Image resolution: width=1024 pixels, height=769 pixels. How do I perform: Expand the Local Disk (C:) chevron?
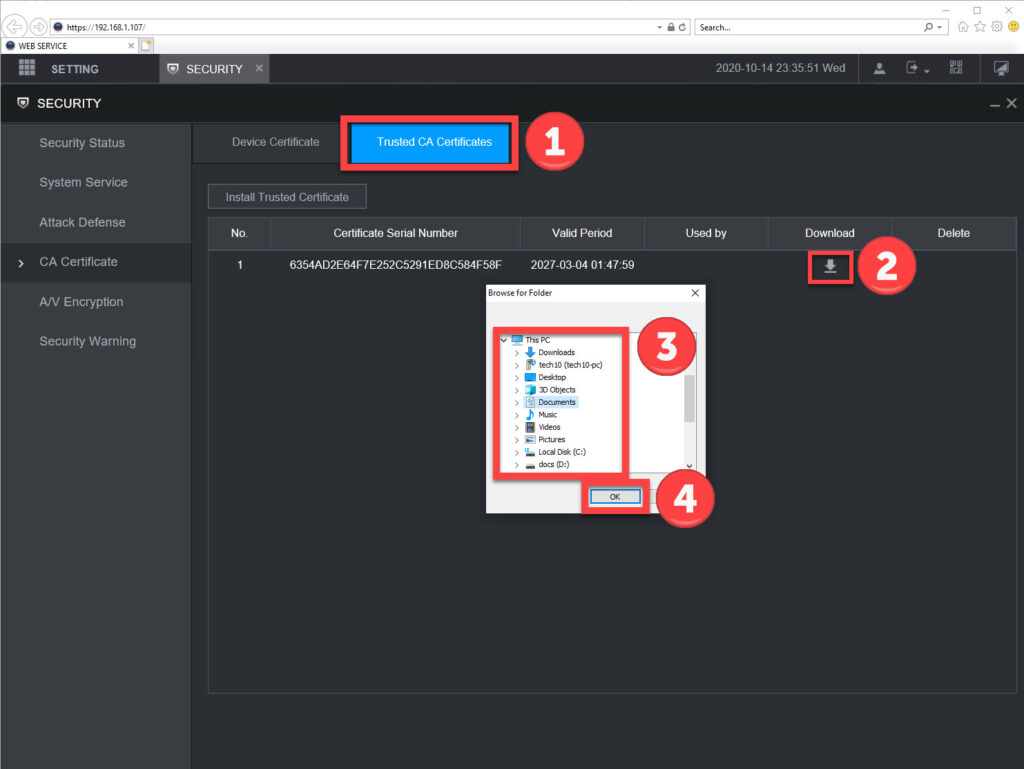tap(517, 452)
